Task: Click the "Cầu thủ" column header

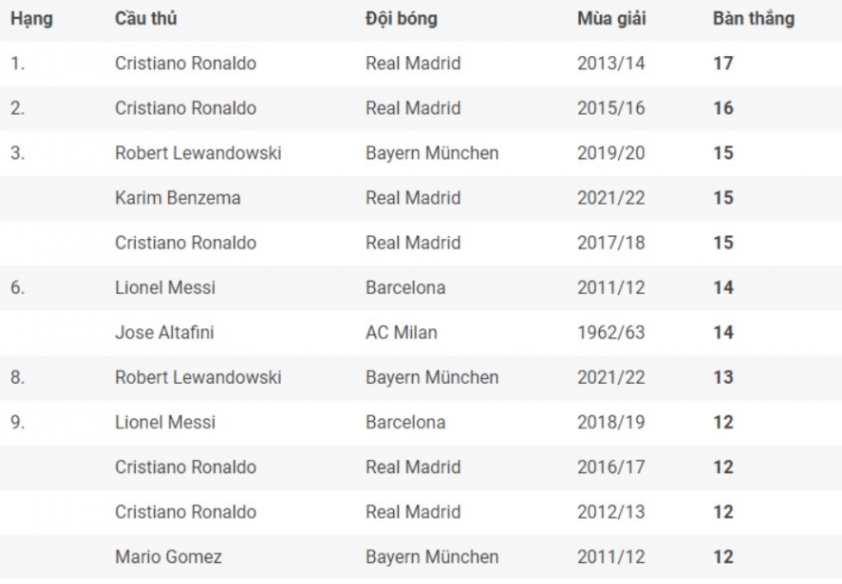Action: tap(146, 19)
